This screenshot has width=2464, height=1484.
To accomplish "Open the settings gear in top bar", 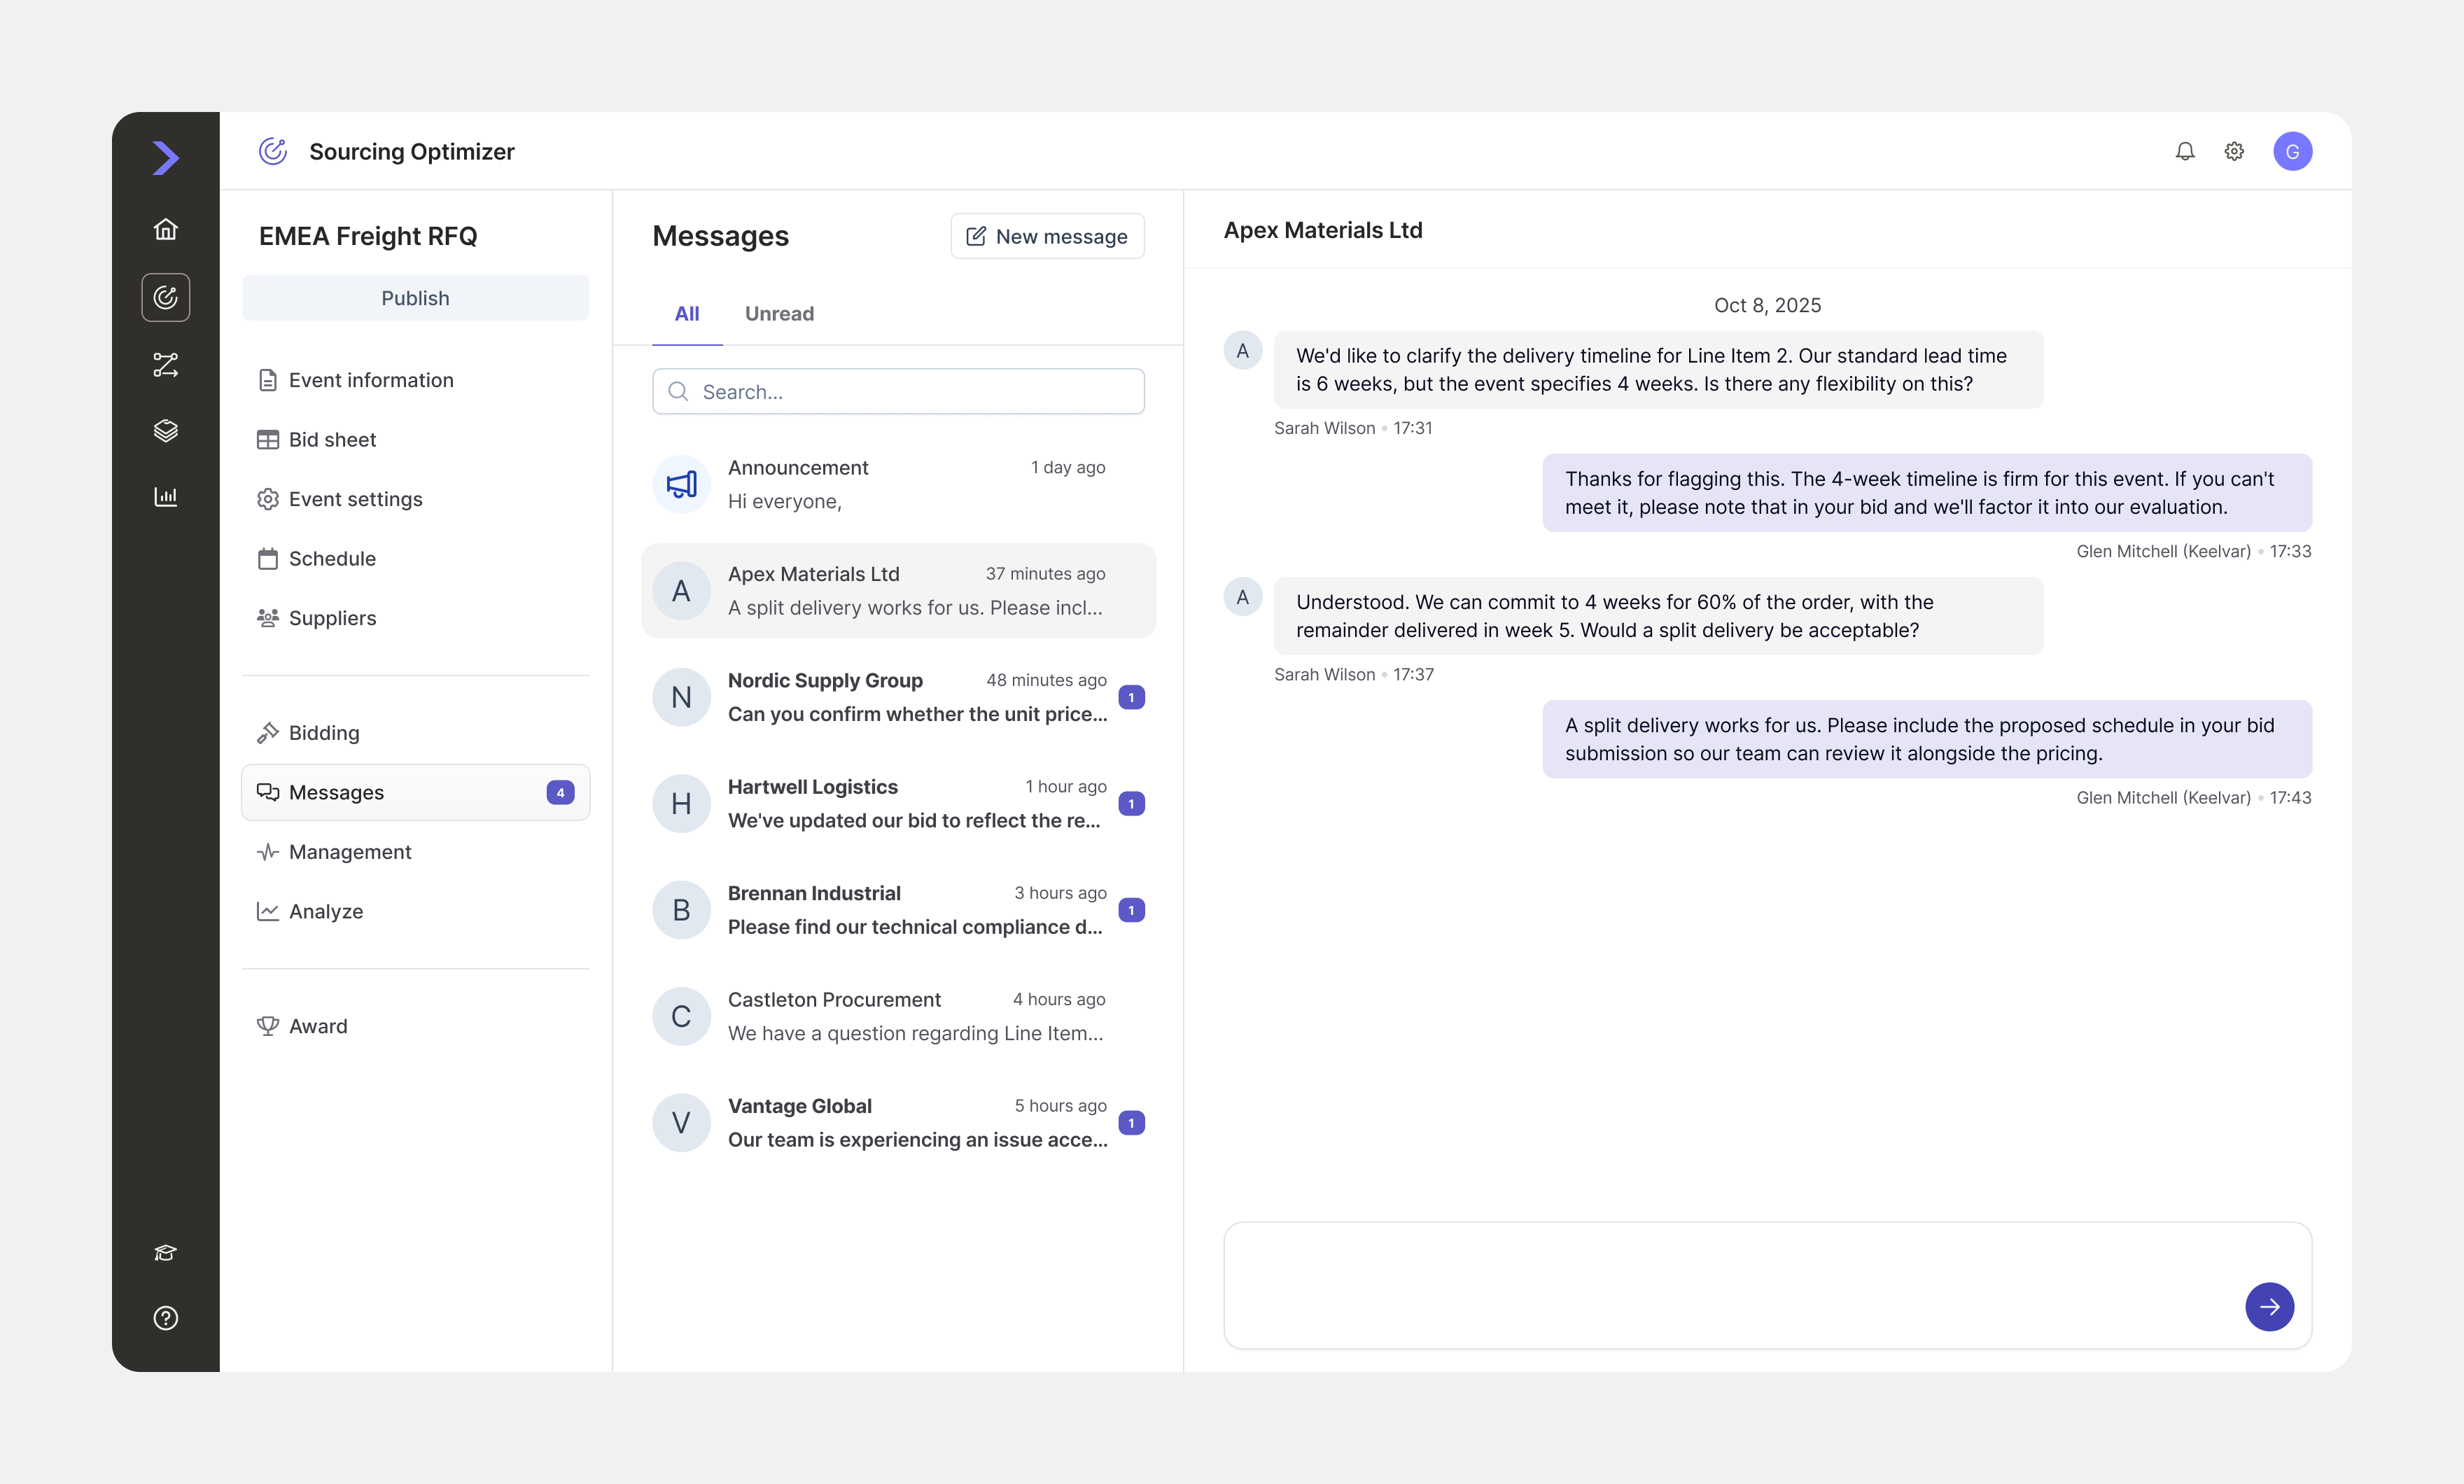I will [2234, 151].
